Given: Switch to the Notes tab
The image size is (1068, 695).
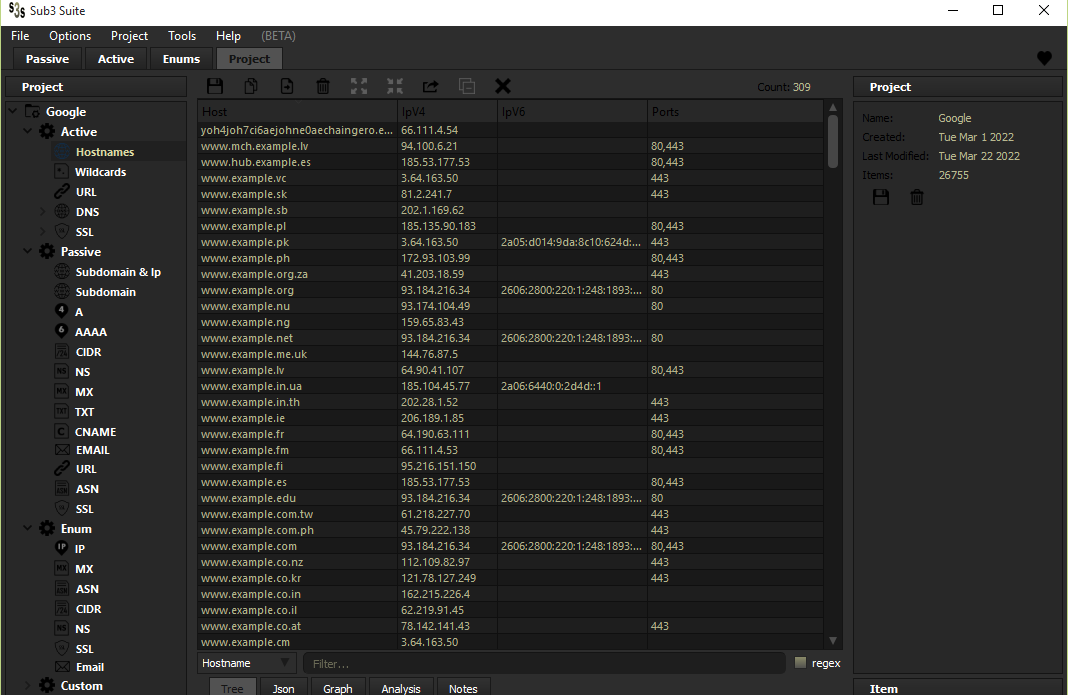Looking at the screenshot, I should (463, 688).
